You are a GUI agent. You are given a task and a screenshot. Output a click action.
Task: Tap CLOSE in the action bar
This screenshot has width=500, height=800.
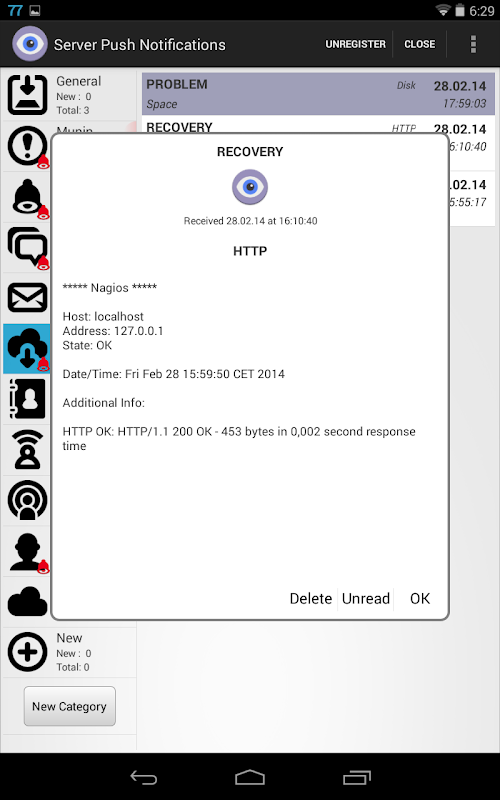(x=419, y=44)
